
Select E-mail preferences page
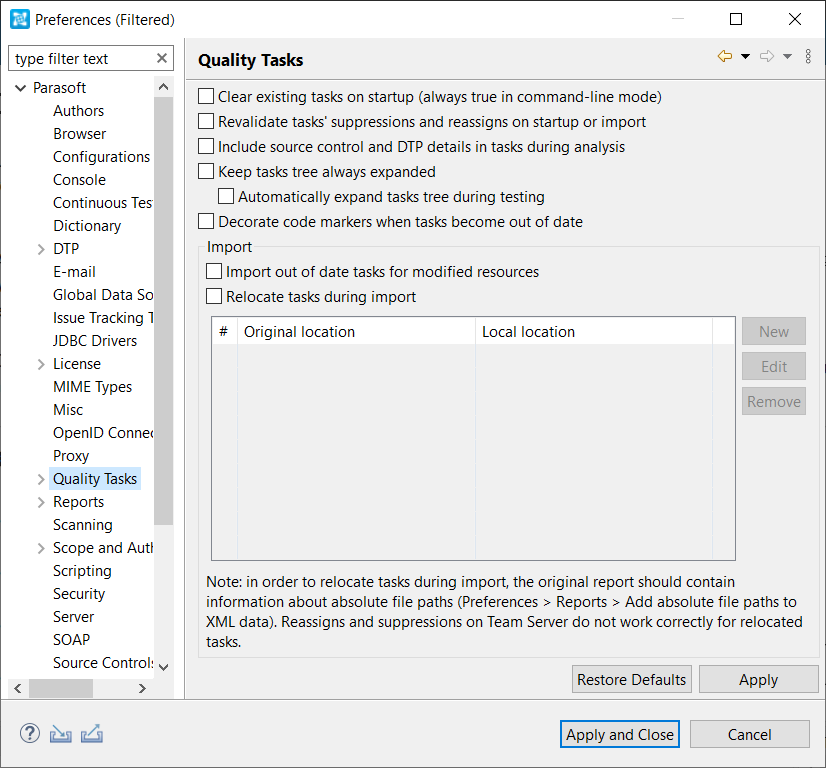coord(74,272)
